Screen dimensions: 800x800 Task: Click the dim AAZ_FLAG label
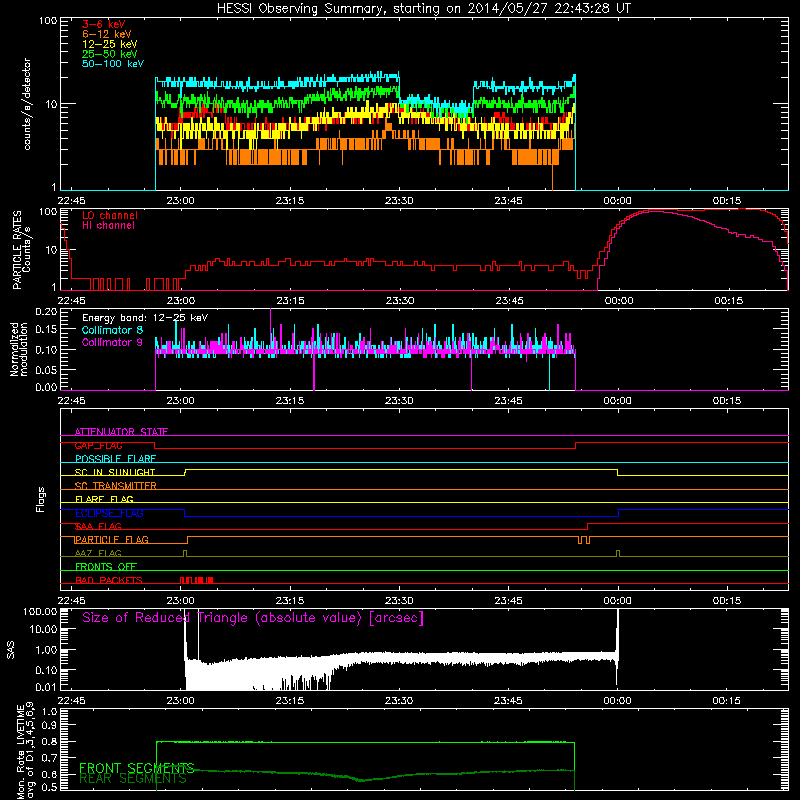click(98, 553)
